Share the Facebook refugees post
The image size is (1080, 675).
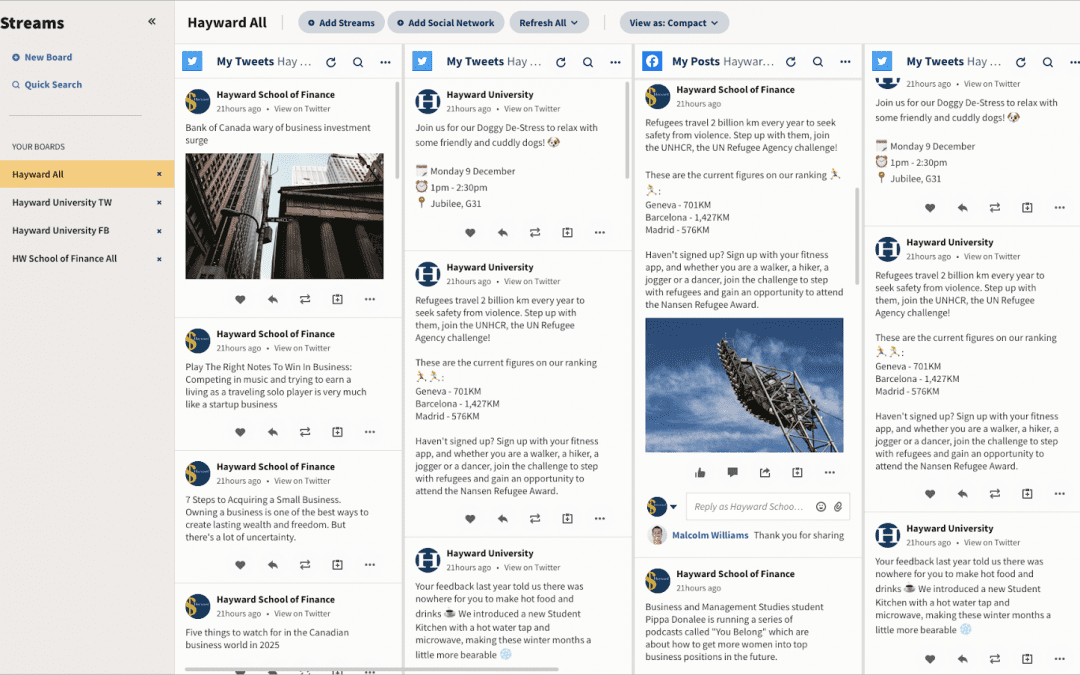pos(765,472)
